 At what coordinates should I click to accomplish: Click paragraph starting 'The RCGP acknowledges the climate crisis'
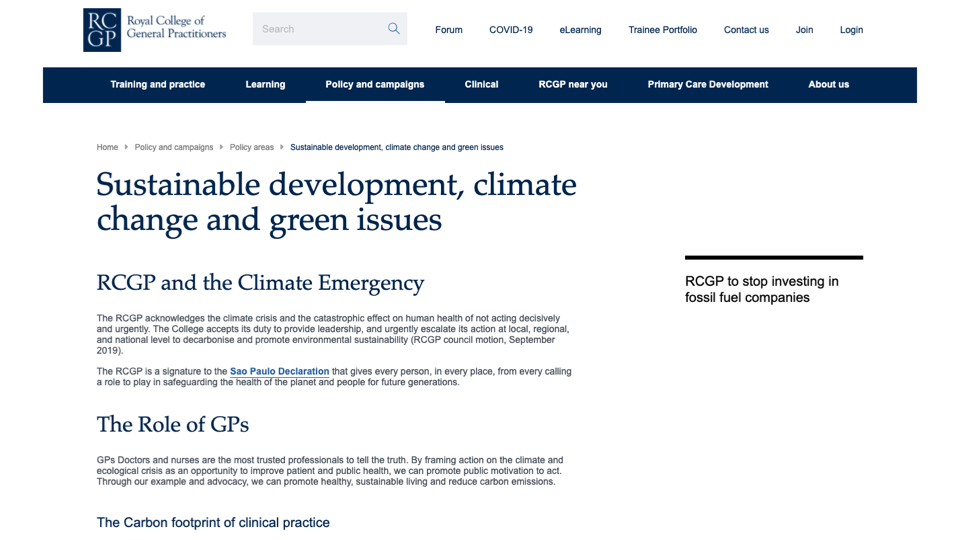click(x=333, y=334)
